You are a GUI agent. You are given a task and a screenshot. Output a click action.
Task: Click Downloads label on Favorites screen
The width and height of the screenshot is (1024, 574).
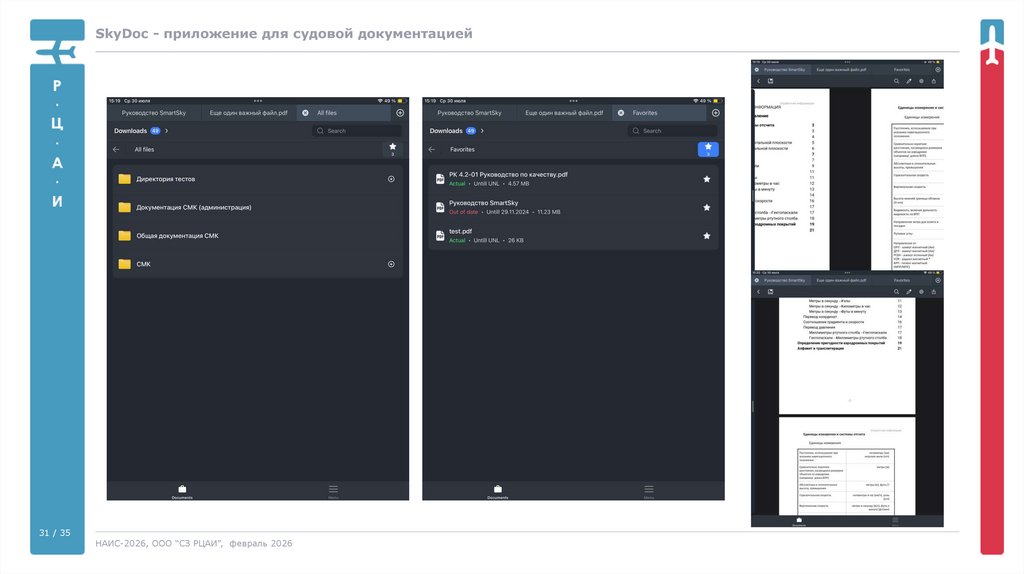point(446,131)
